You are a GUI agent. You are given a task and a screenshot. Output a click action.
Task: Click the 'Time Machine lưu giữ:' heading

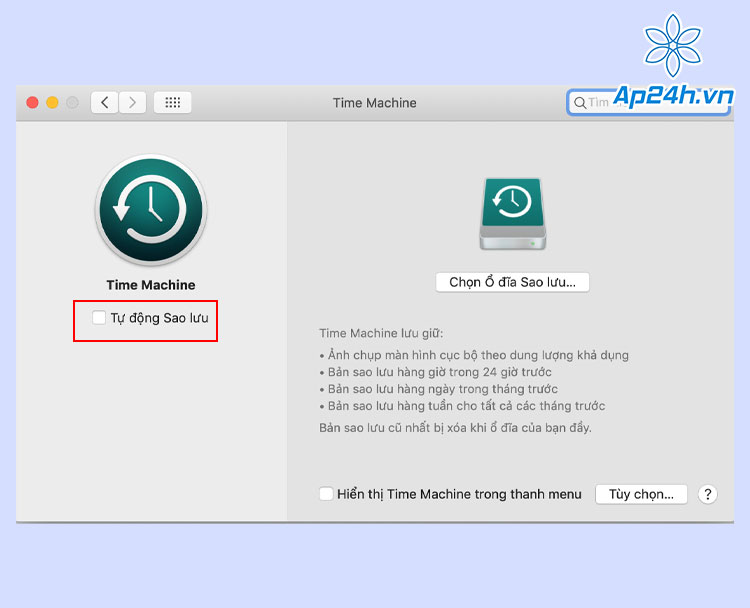(x=381, y=333)
